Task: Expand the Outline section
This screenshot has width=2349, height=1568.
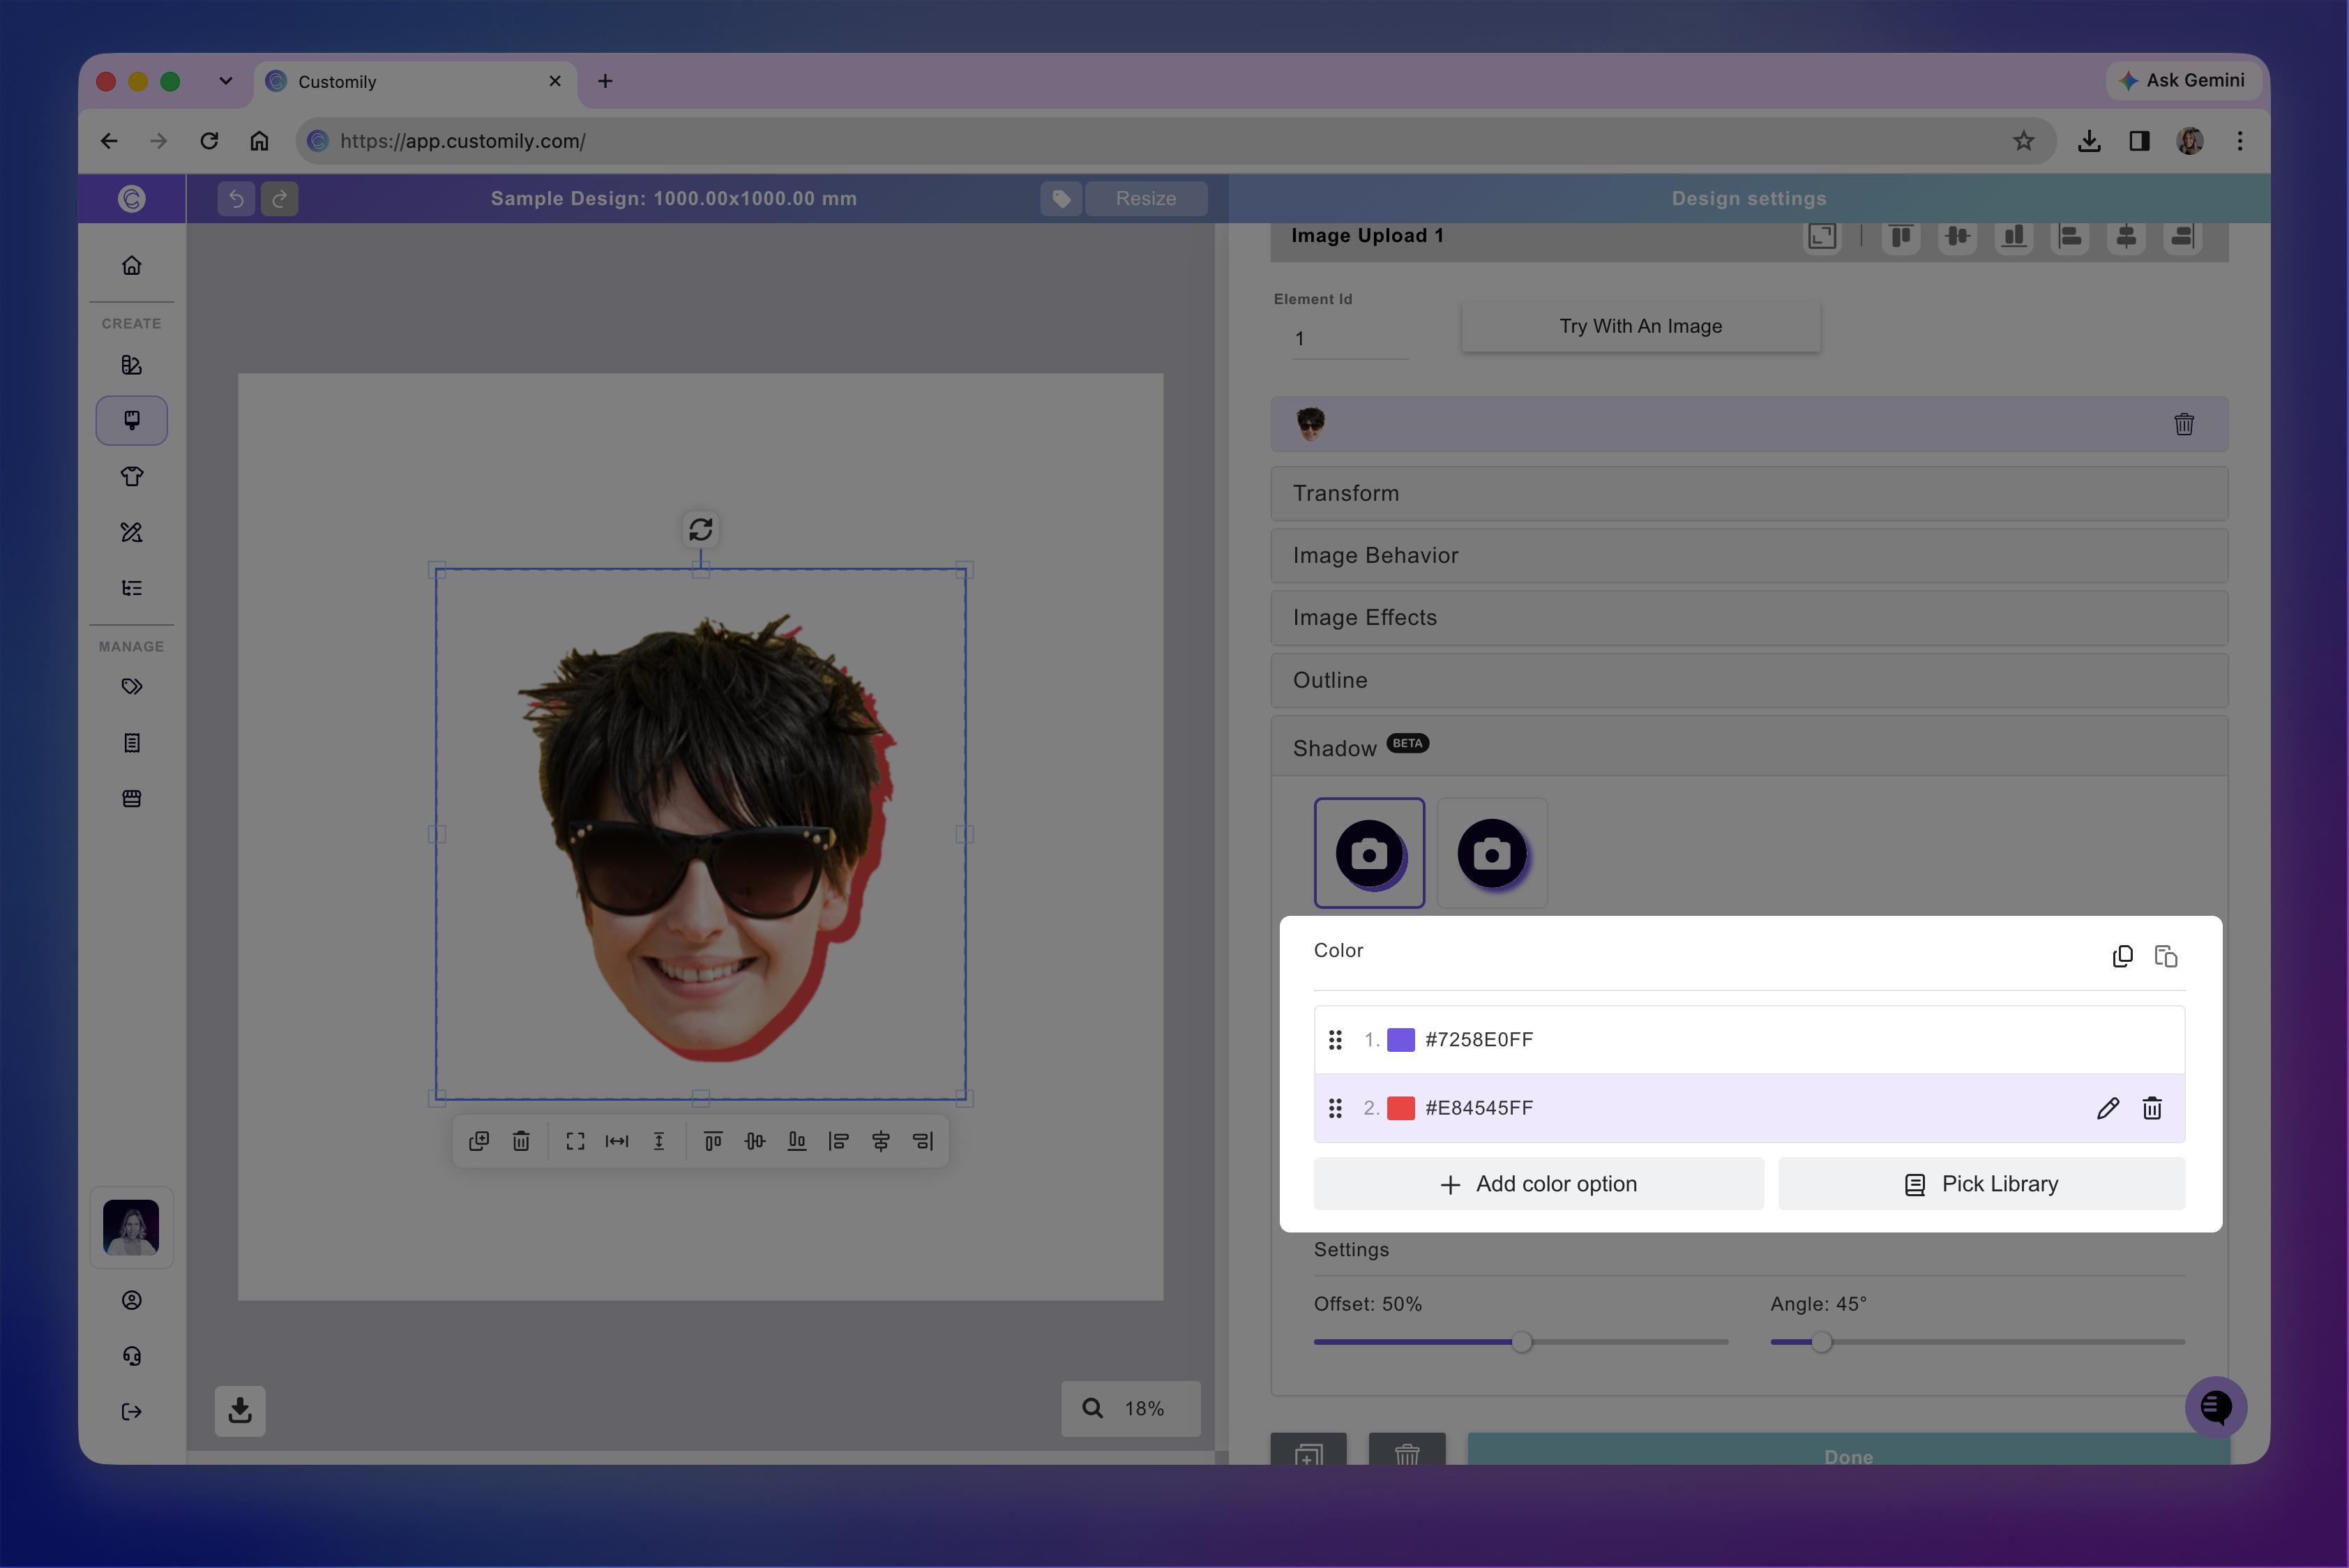Action: [x=1749, y=680]
